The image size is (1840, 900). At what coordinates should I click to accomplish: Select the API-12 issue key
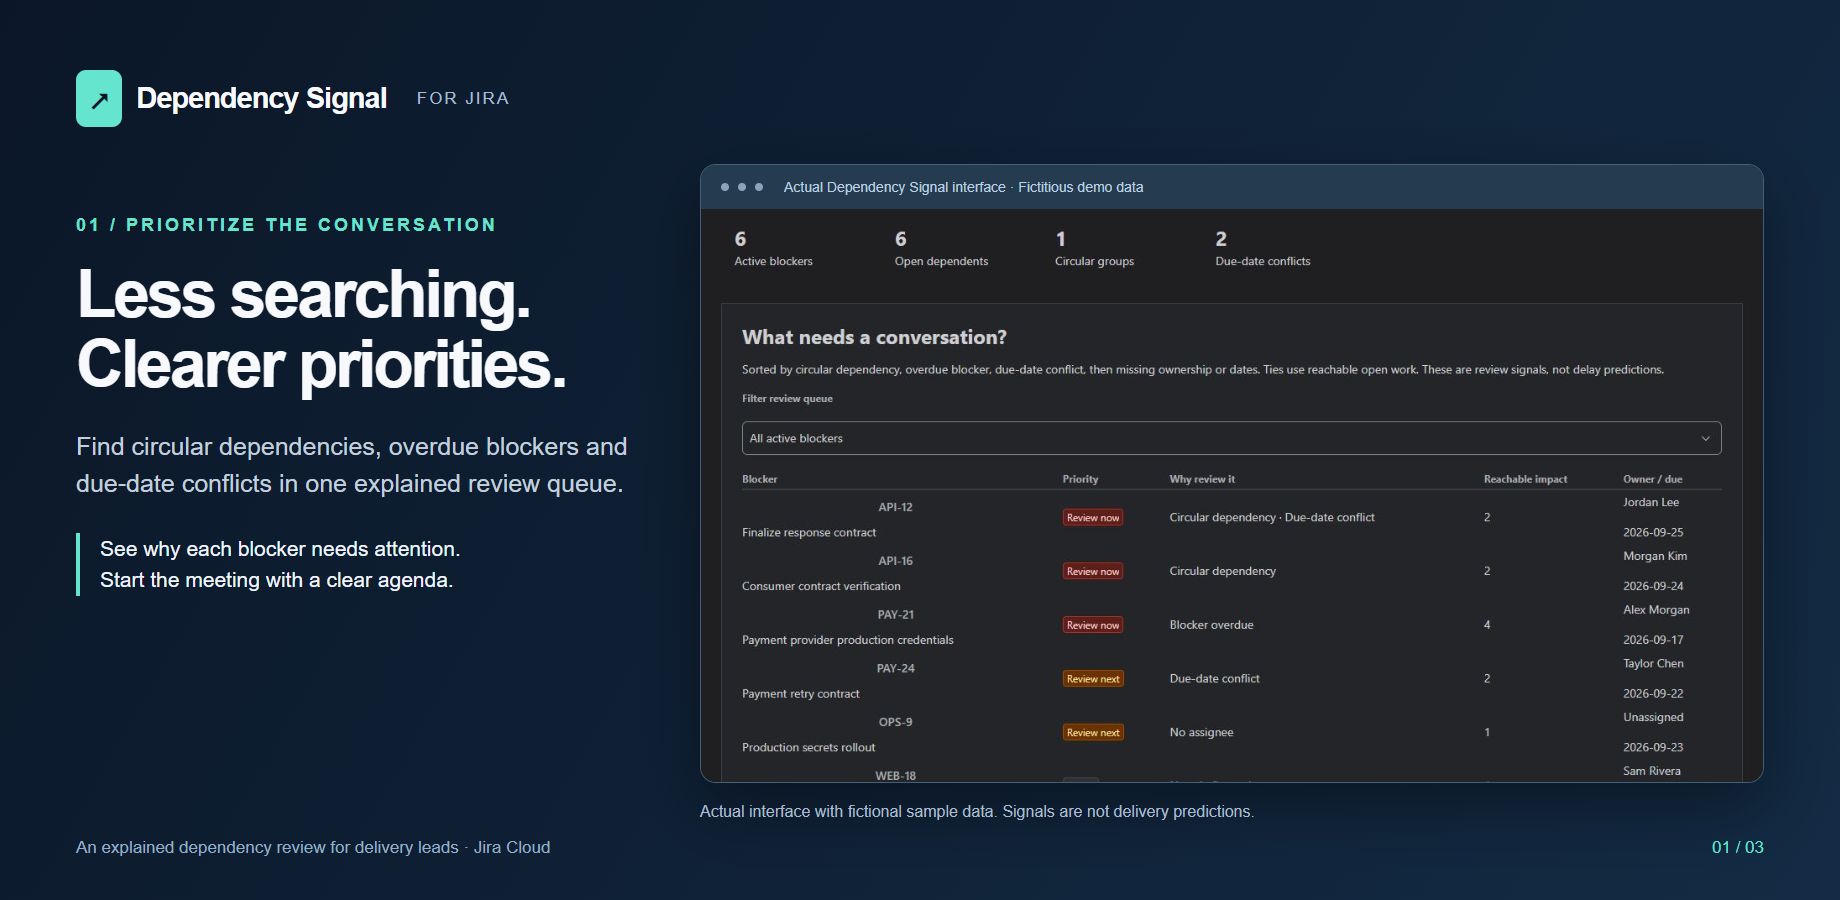[x=895, y=507]
